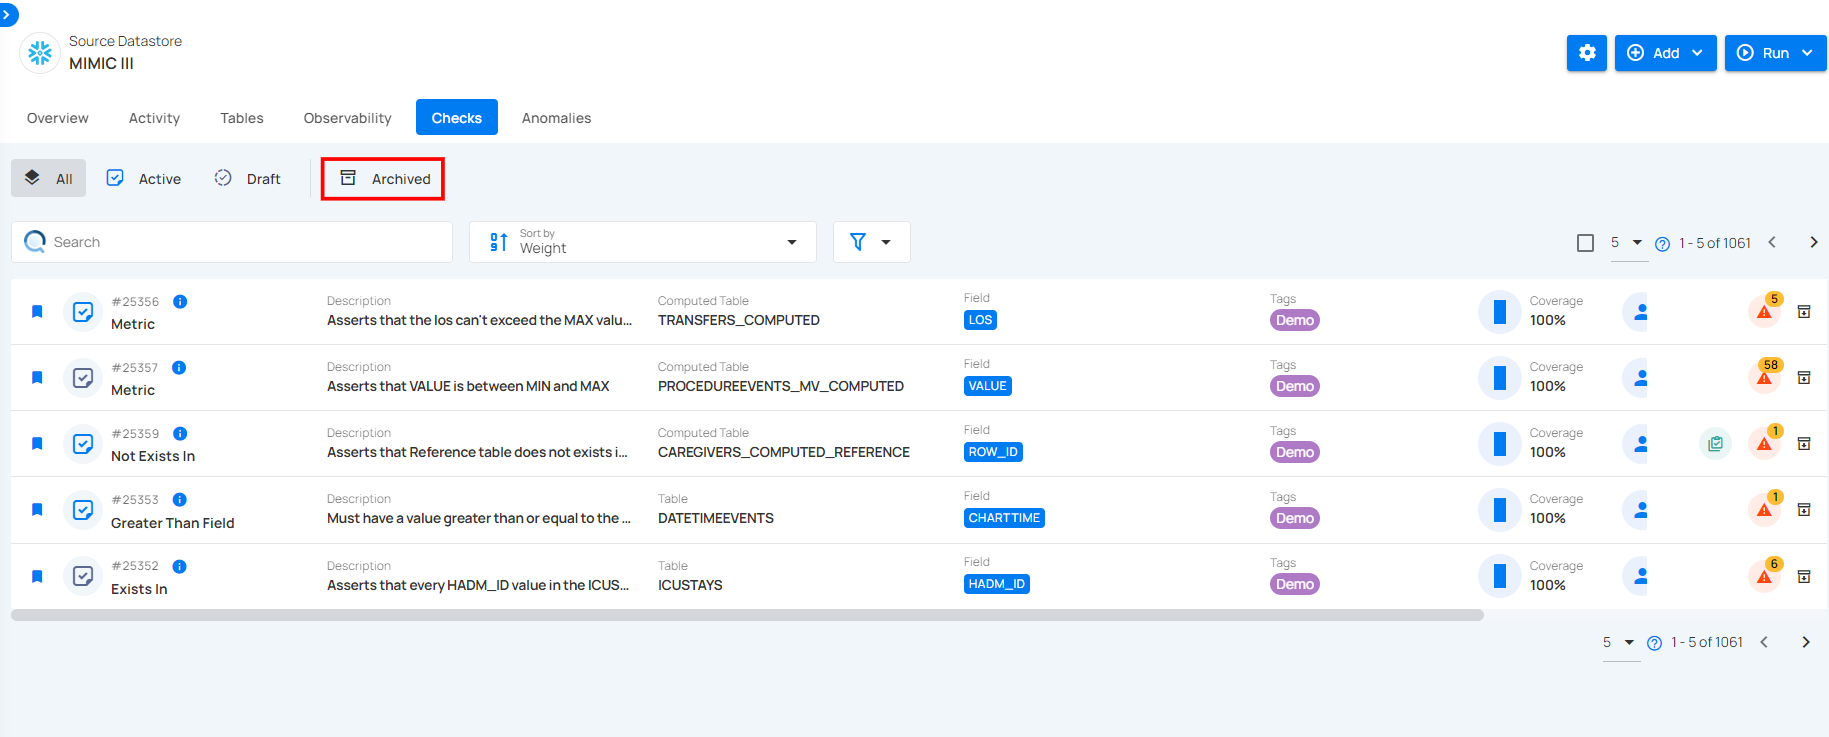Tick the select-all checkbox
Viewport: 1829px width, 737px height.
click(x=1585, y=243)
